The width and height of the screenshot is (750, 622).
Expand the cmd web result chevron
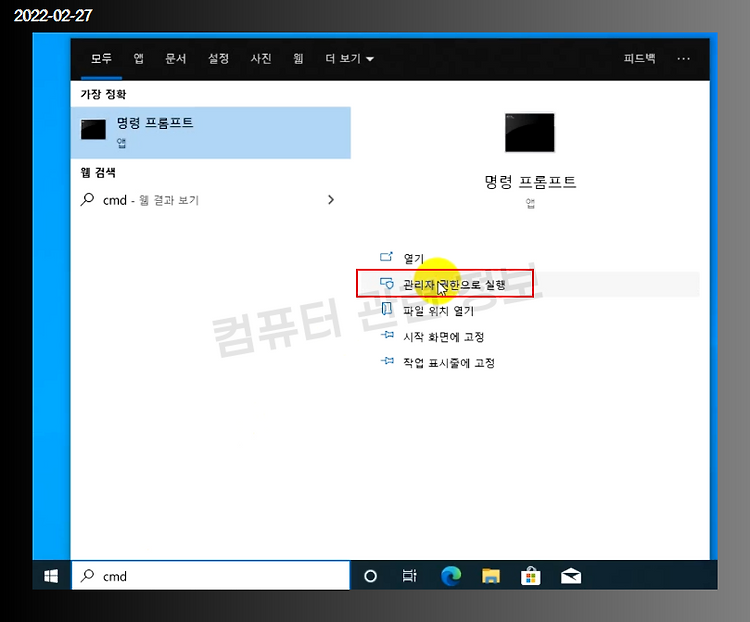pyautogui.click(x=331, y=200)
